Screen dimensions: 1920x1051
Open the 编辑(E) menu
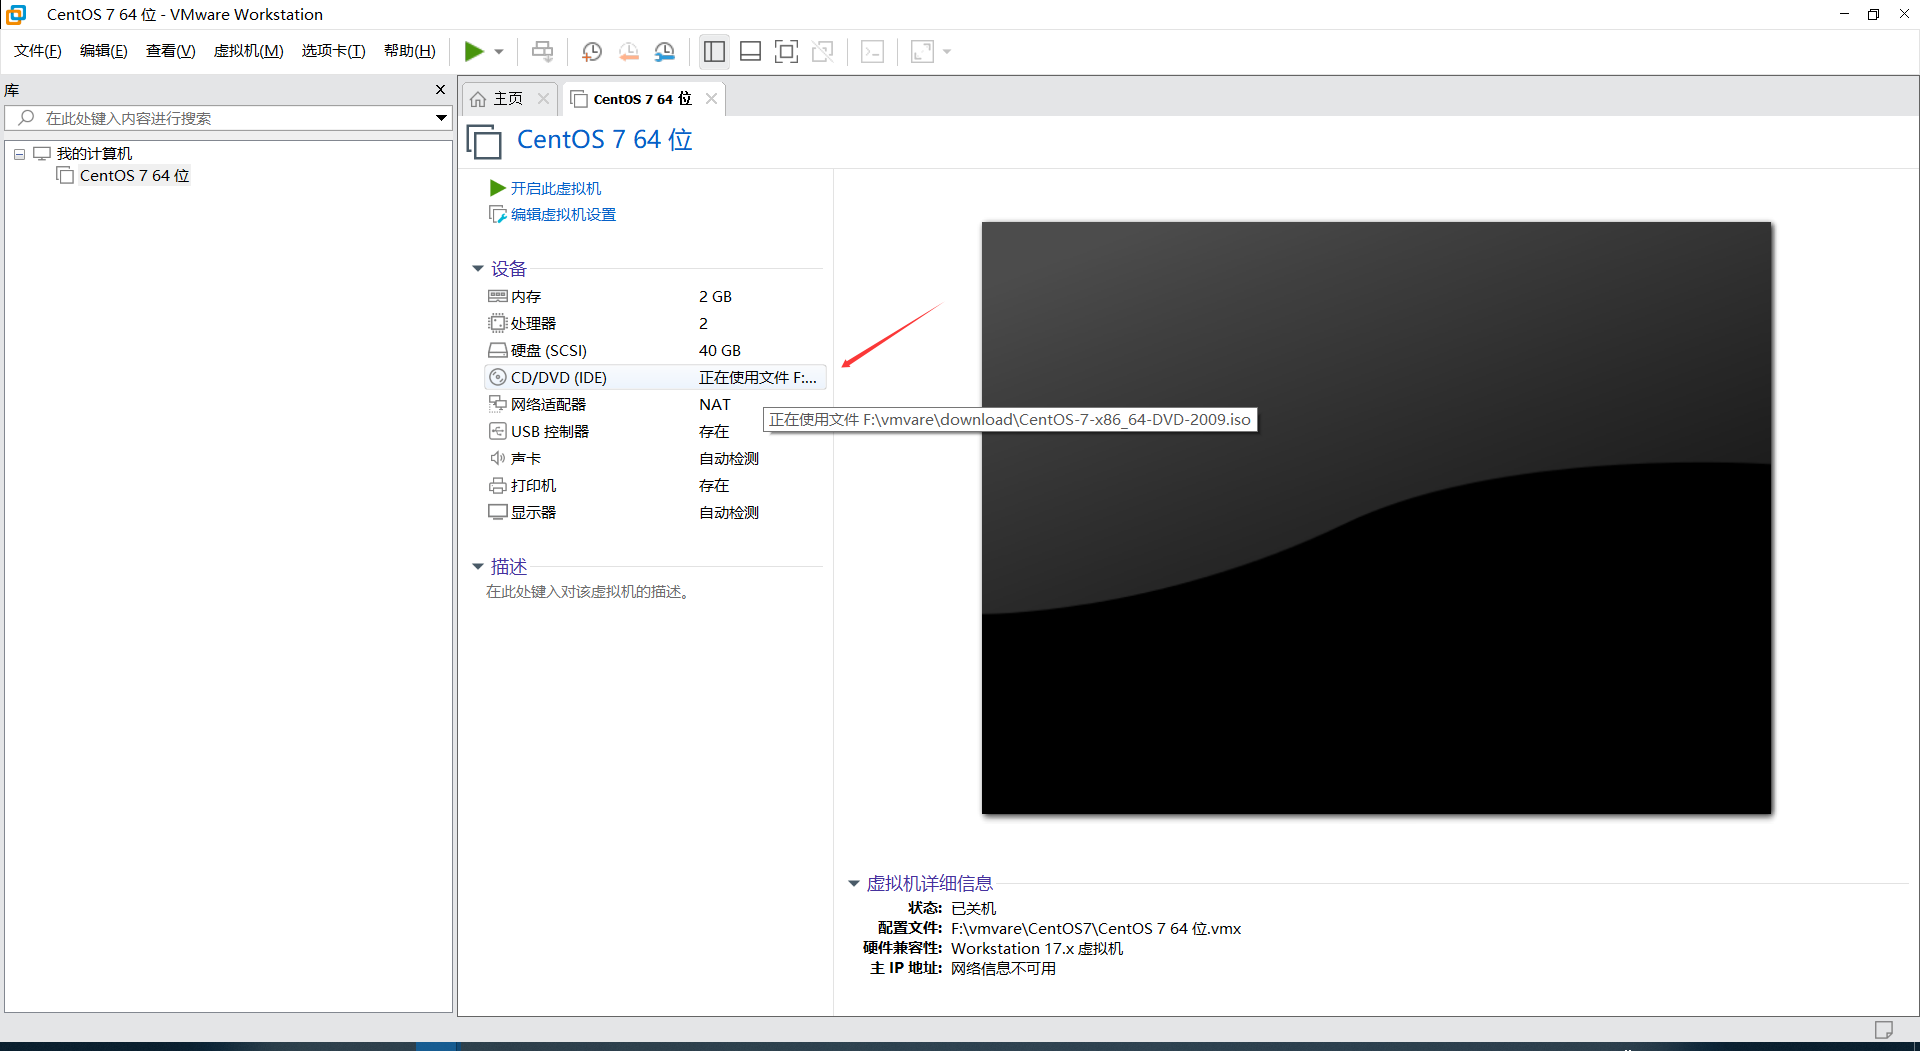(x=104, y=51)
